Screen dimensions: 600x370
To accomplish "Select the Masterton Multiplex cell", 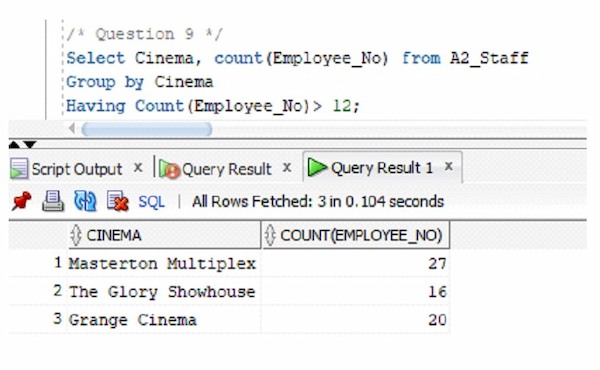I will click(164, 264).
